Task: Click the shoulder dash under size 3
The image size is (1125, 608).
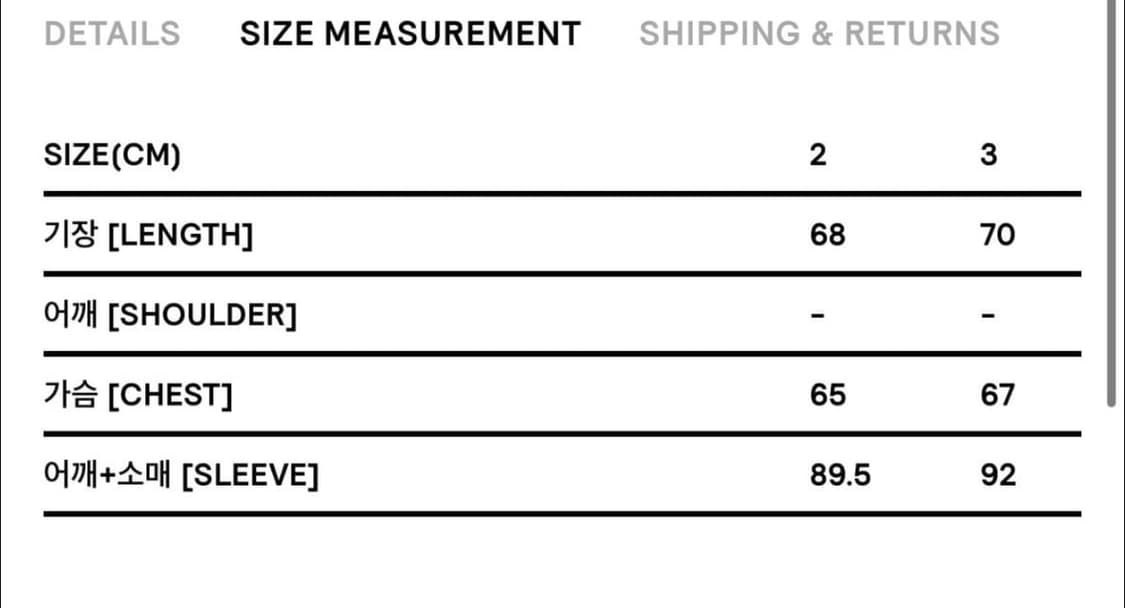Action: [x=988, y=316]
